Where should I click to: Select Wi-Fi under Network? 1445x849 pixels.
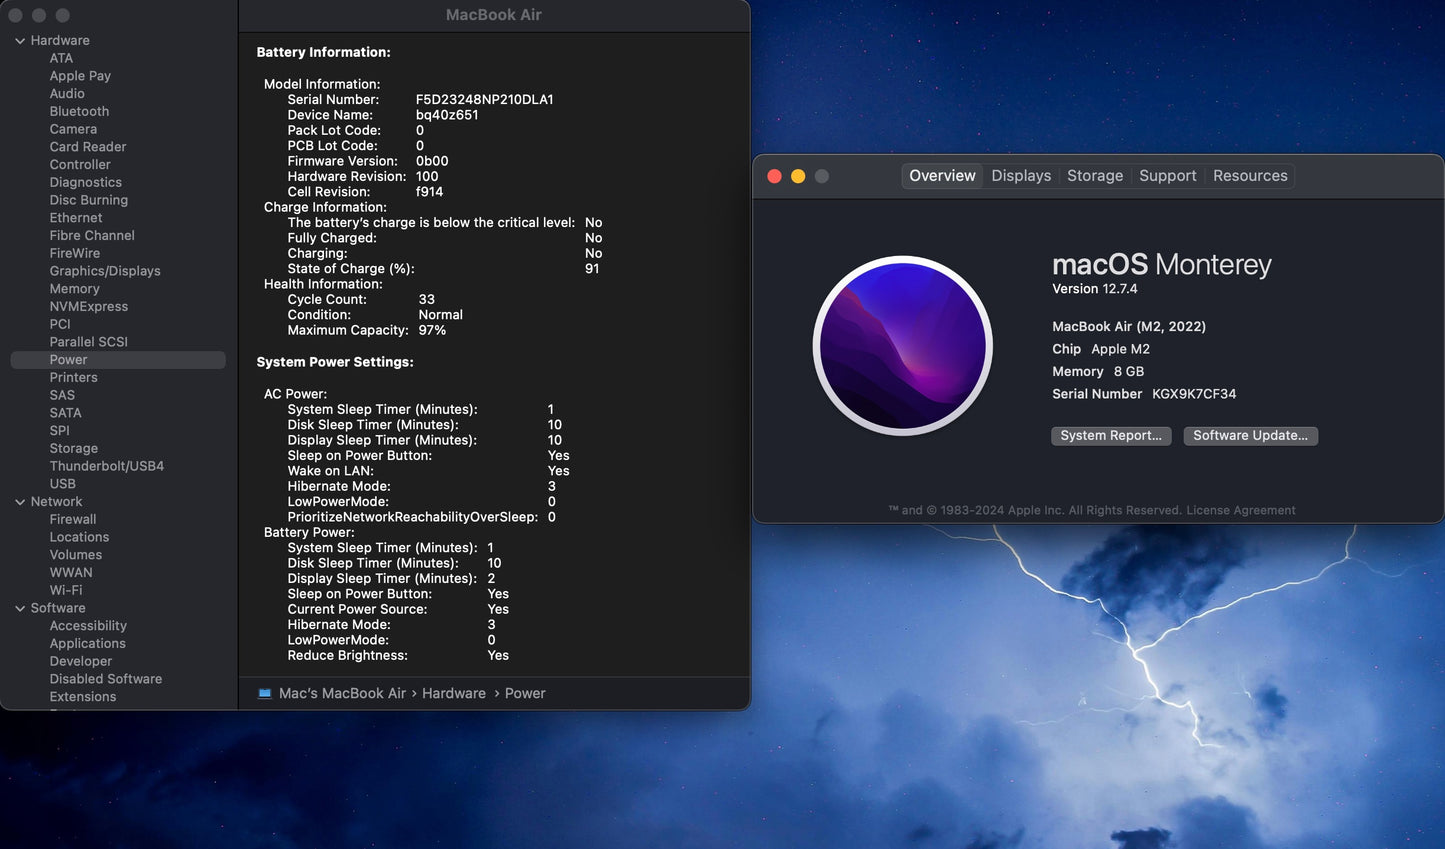tap(66, 590)
